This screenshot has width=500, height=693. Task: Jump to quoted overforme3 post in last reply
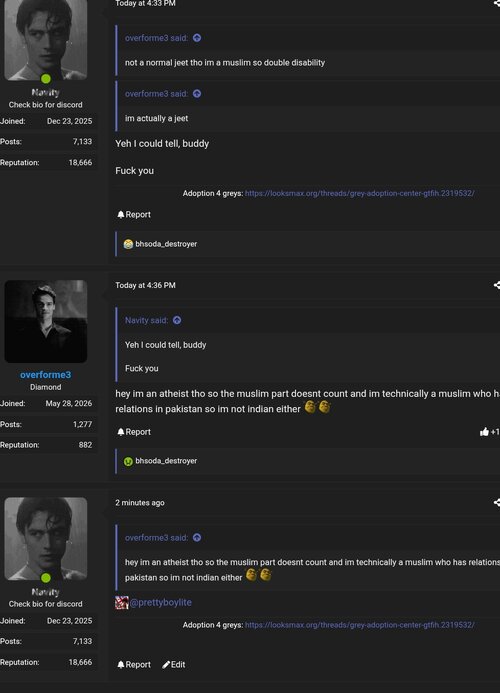(x=197, y=537)
